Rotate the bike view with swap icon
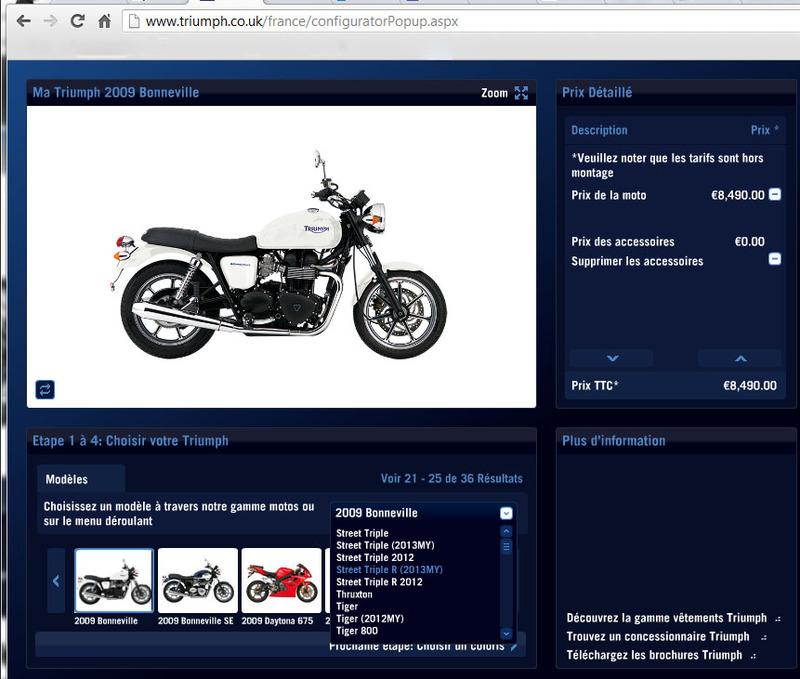The width and height of the screenshot is (800, 679). [x=45, y=390]
